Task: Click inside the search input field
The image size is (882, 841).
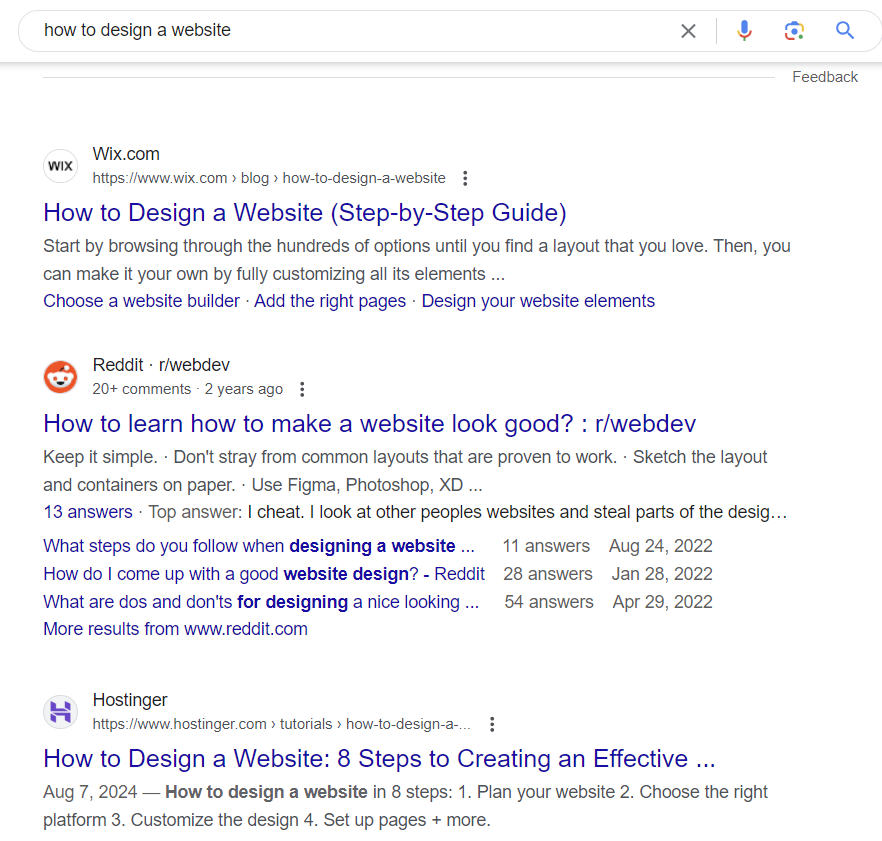Action: point(300,31)
